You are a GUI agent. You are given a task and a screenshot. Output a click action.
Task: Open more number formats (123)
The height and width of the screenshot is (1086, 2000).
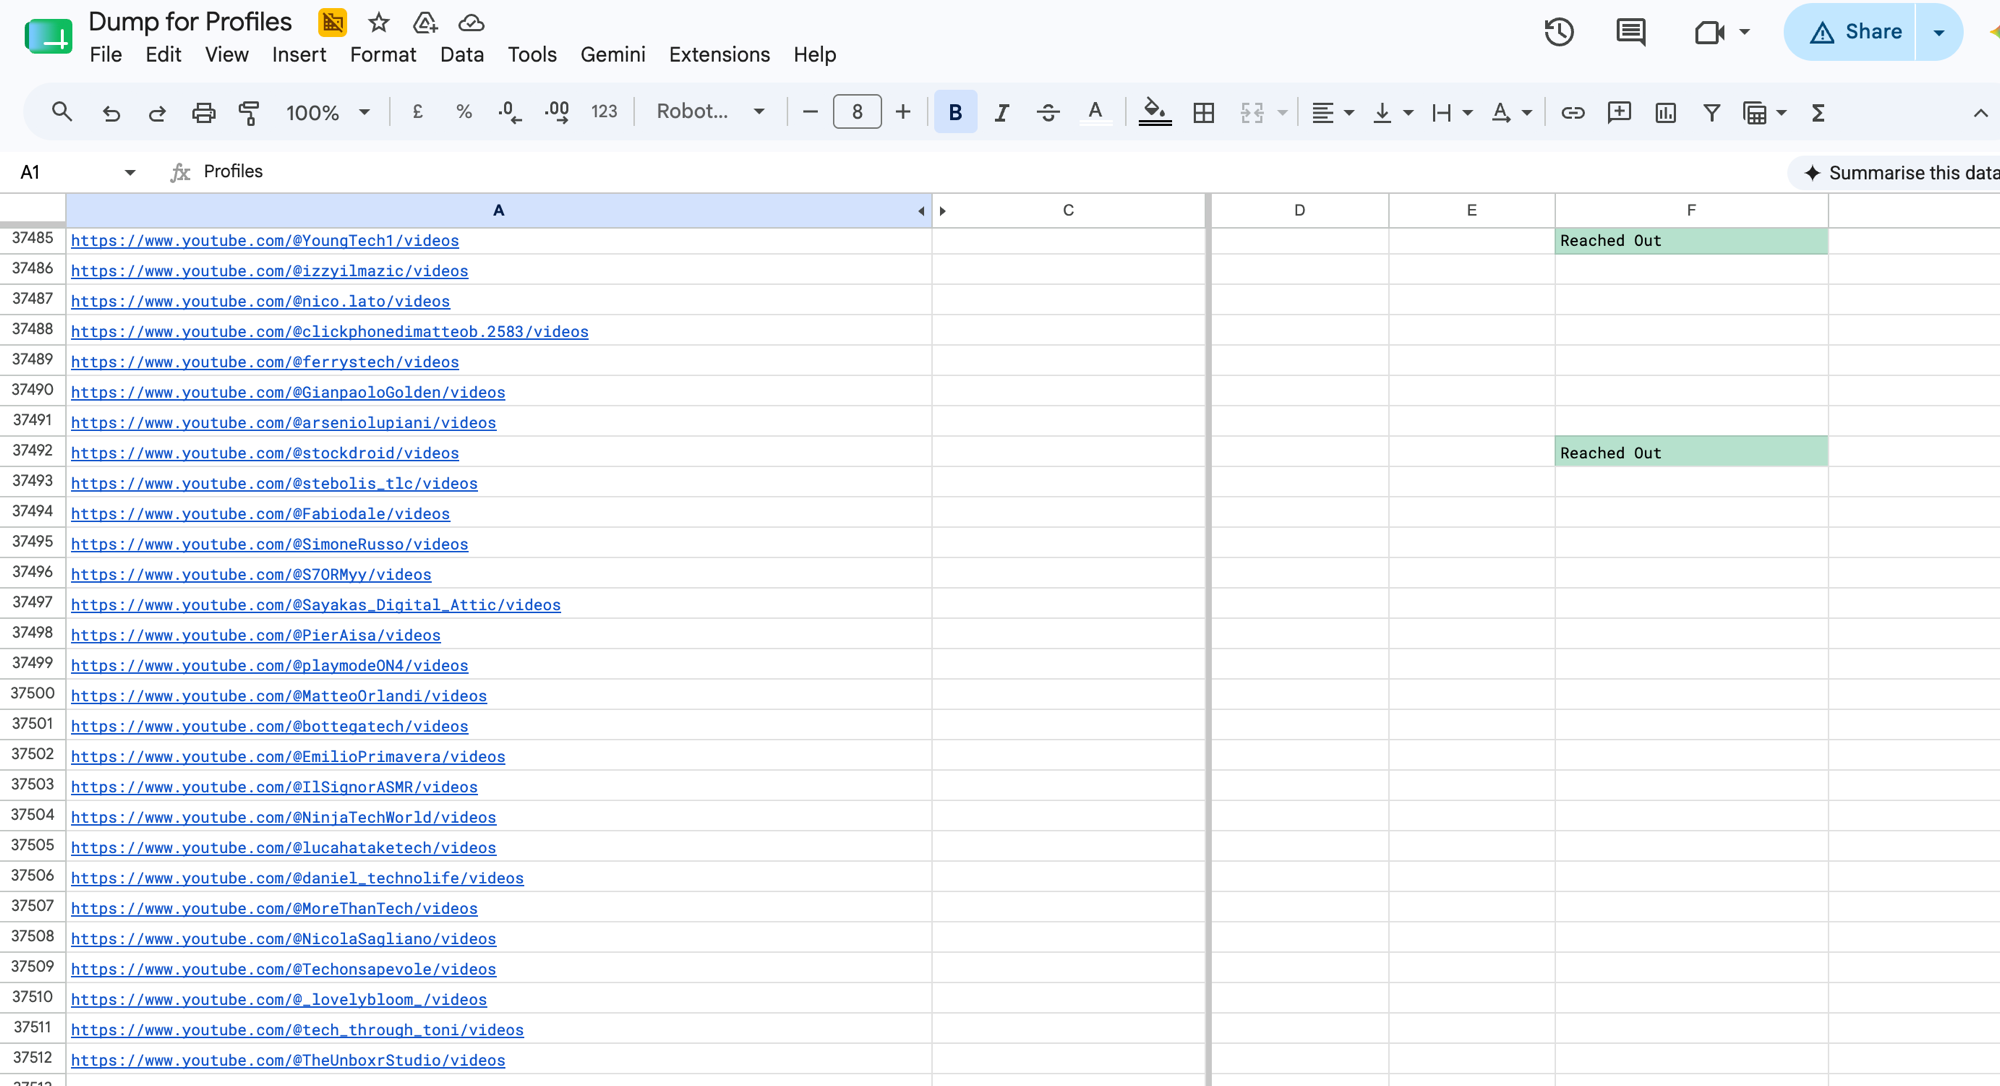tap(604, 112)
